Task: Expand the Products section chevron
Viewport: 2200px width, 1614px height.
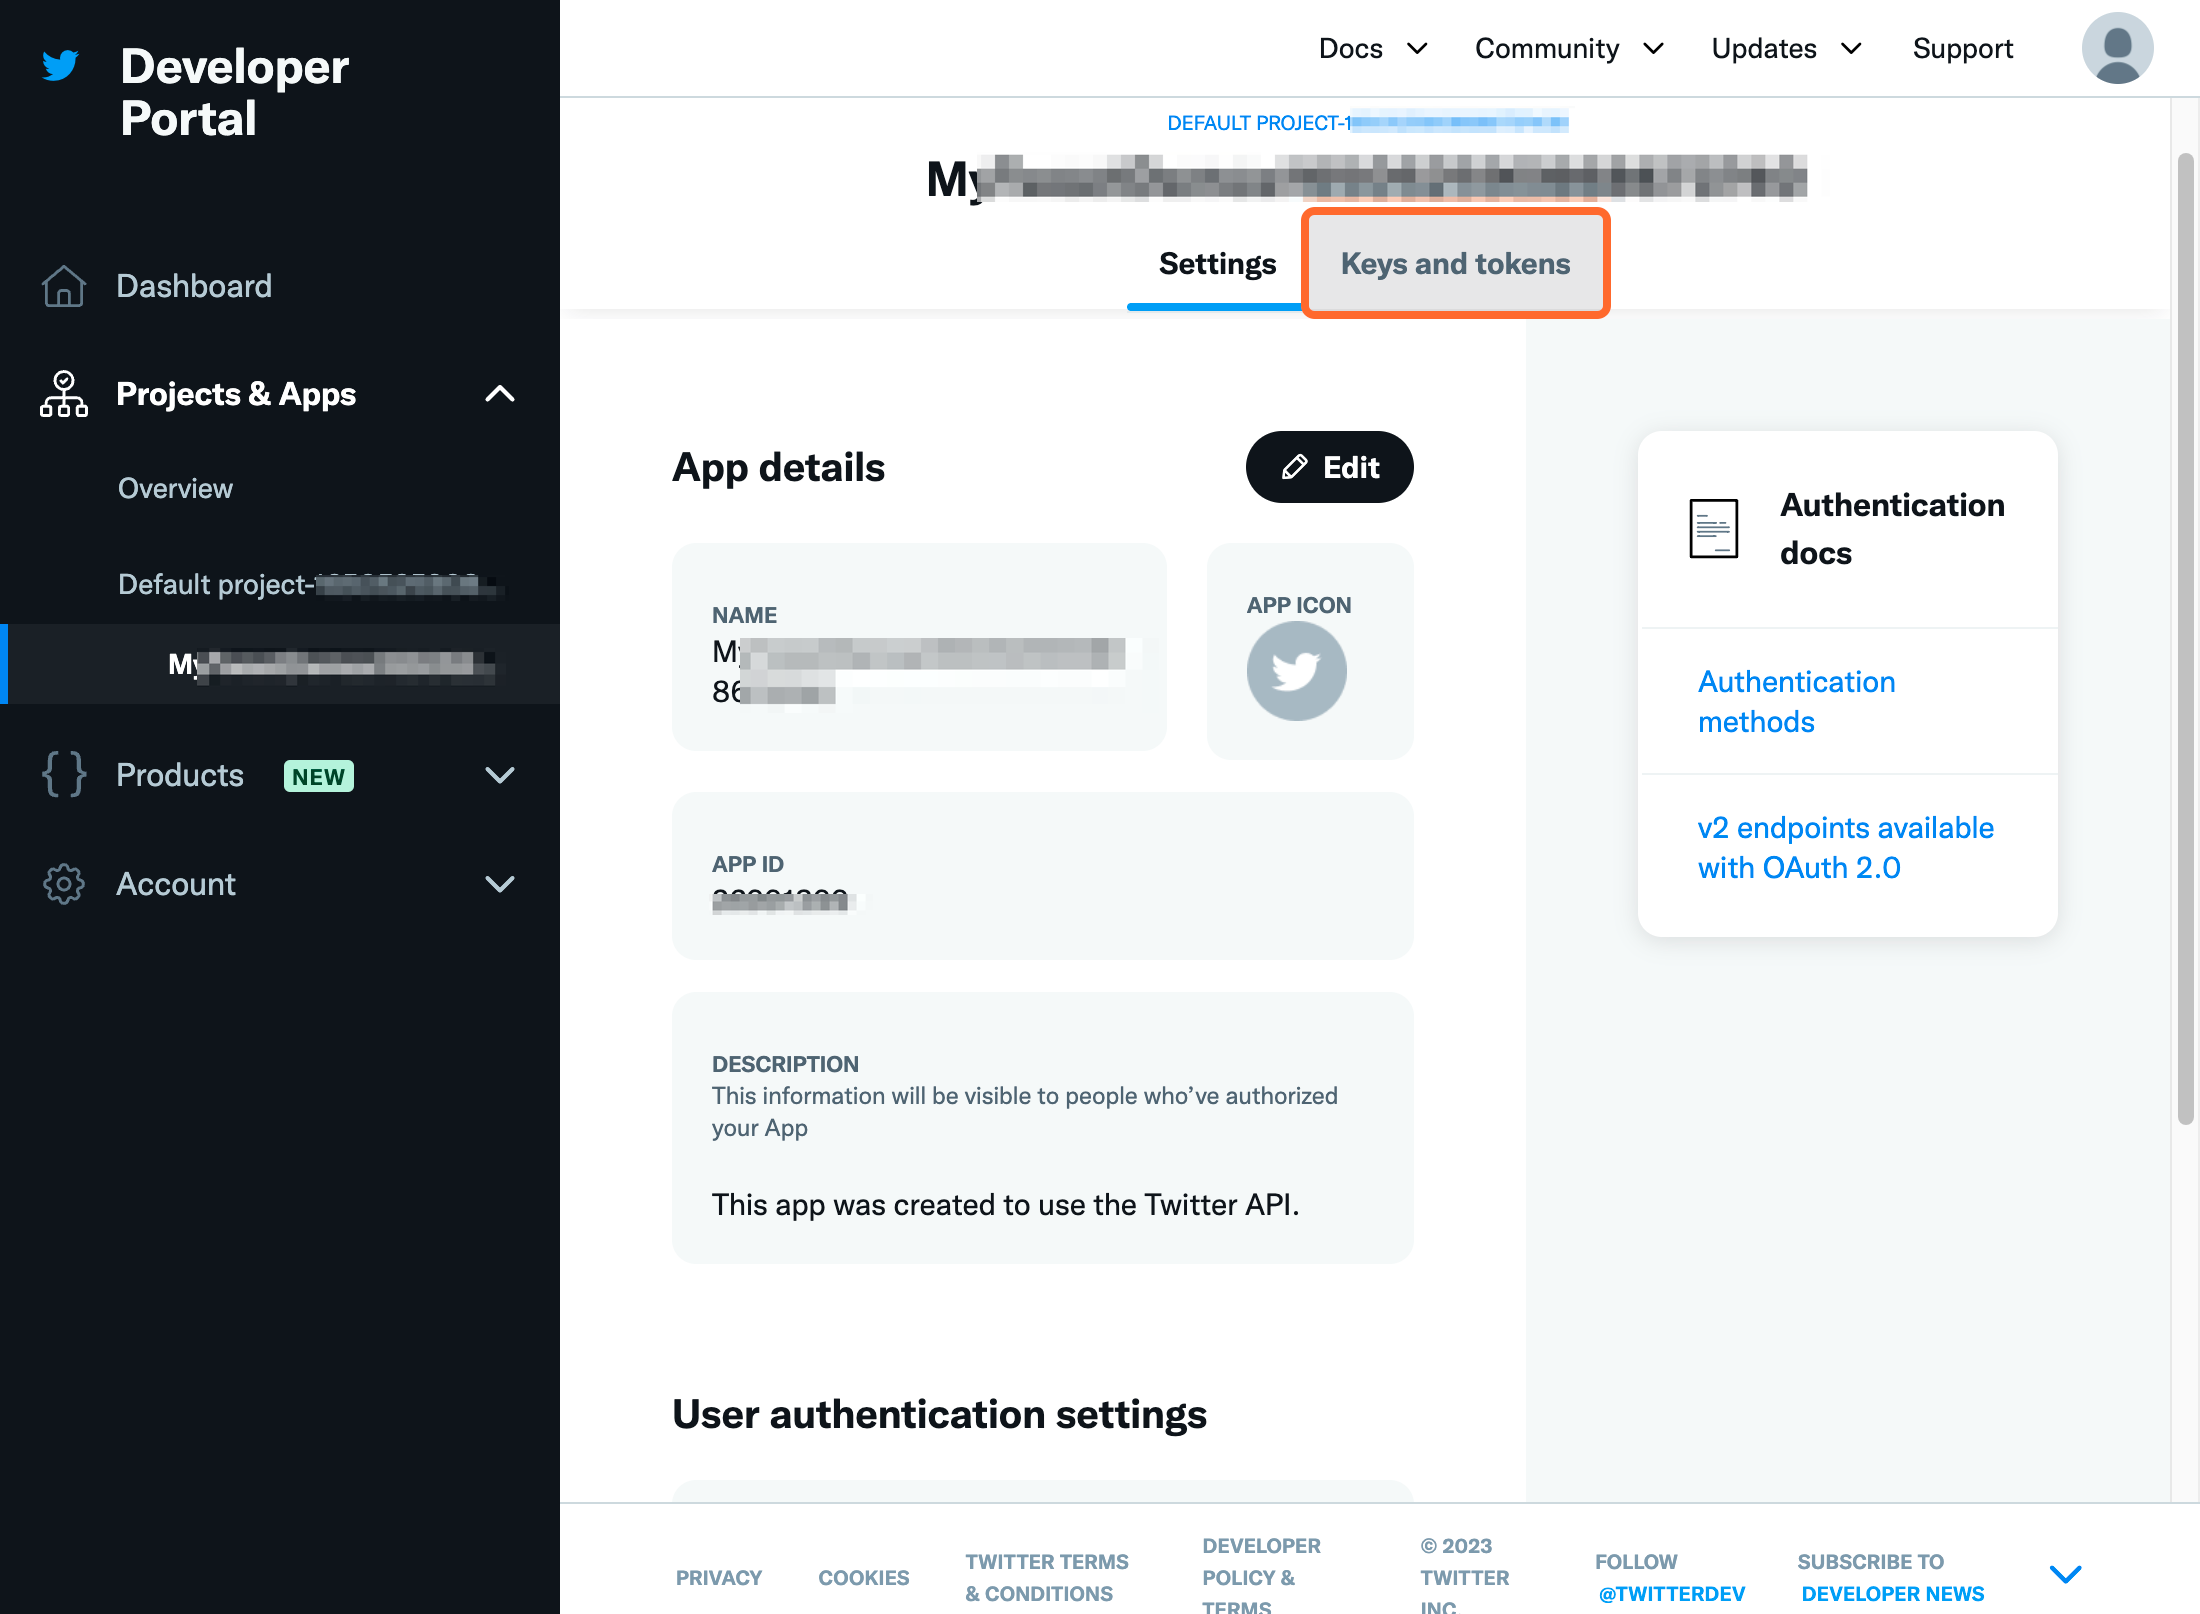Action: tap(500, 775)
